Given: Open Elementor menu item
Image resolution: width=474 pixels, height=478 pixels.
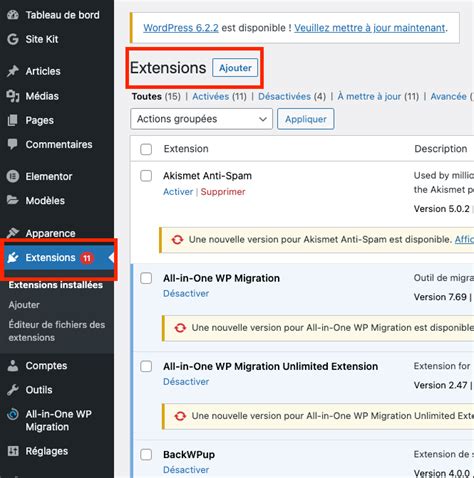Looking at the screenshot, I should (49, 176).
